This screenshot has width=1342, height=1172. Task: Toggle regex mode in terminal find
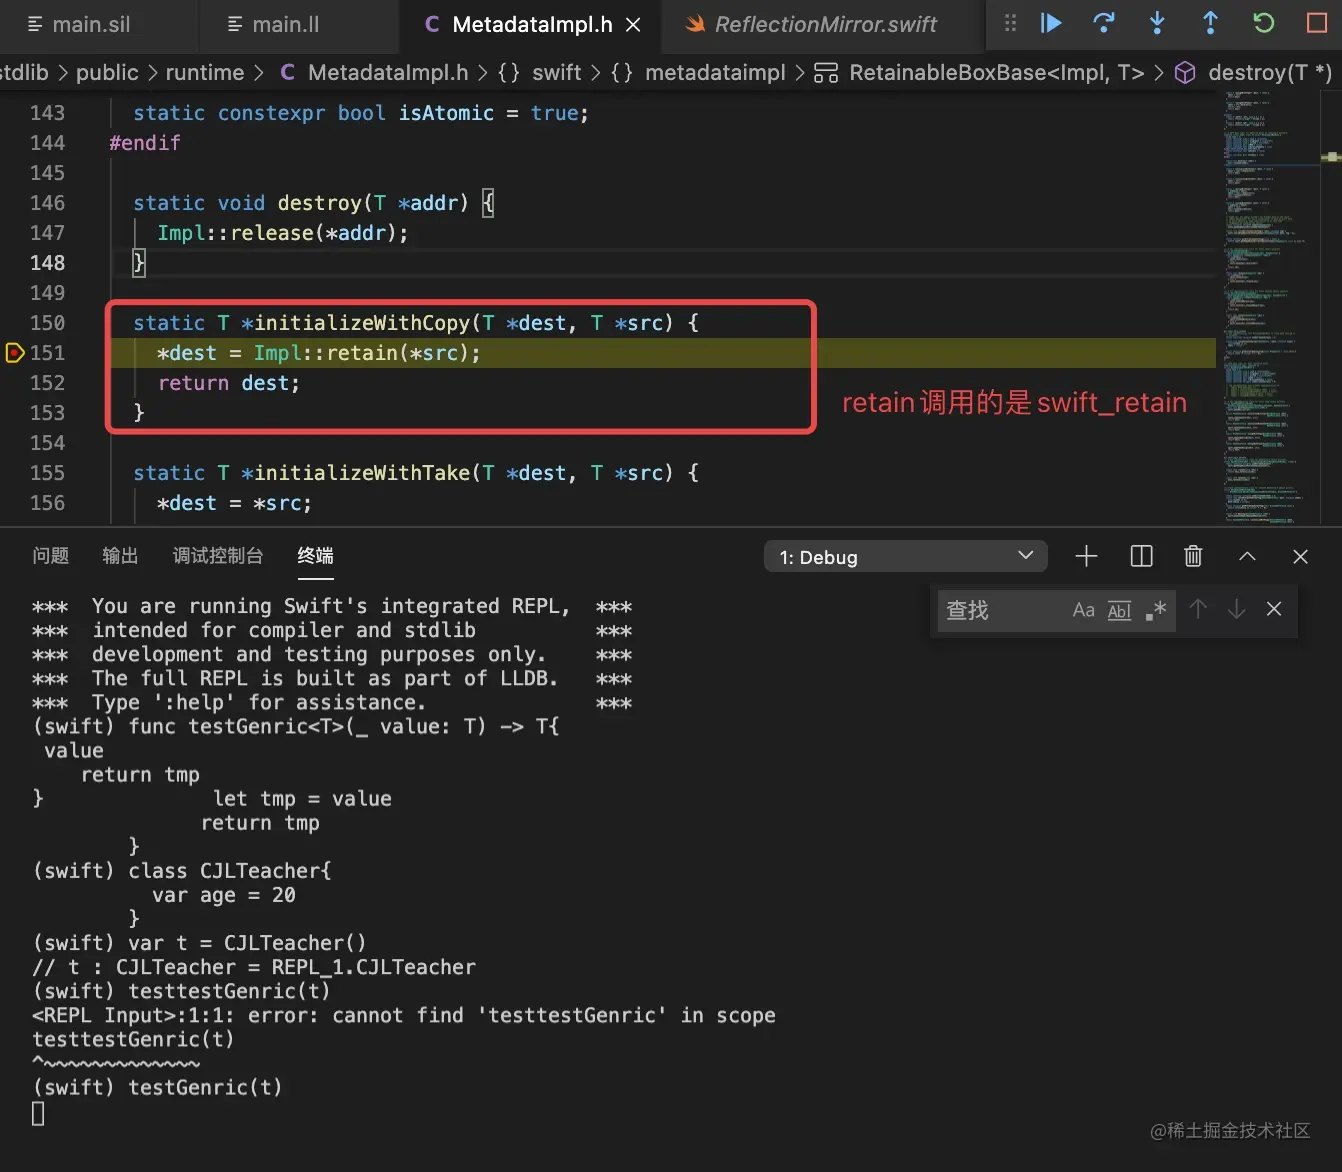(x=1156, y=610)
